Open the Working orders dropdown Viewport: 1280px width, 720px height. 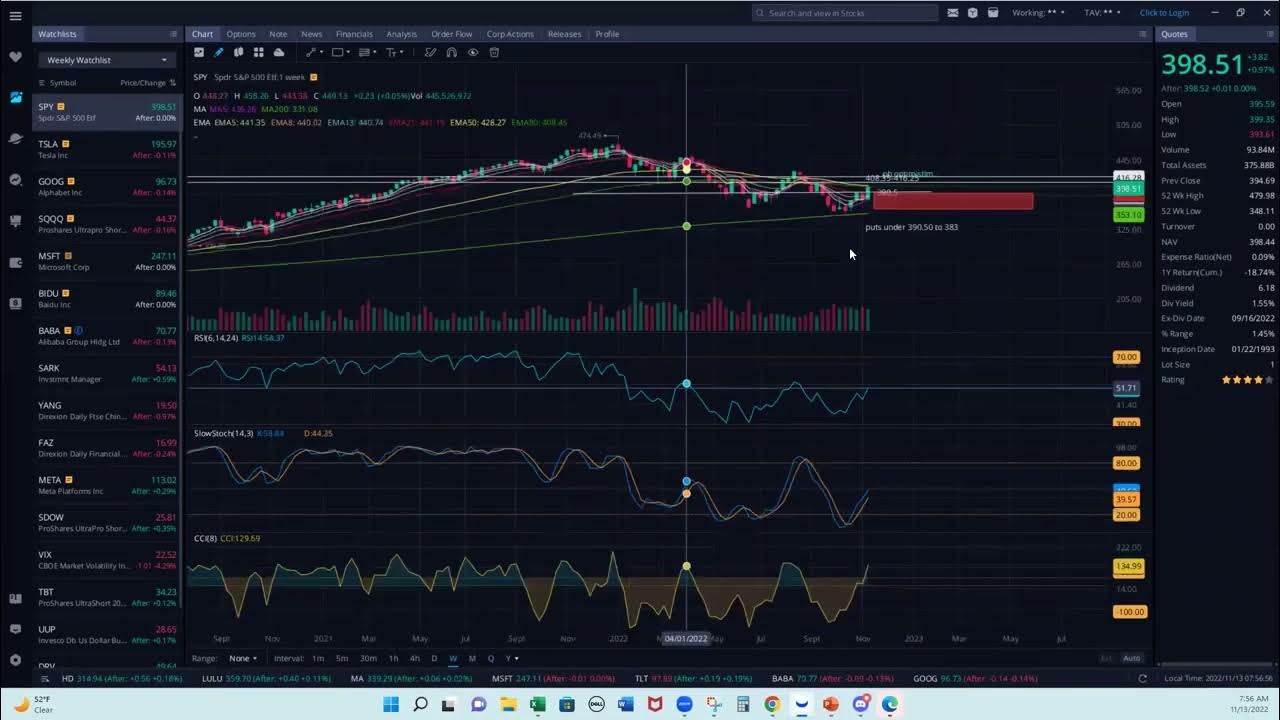point(1040,13)
